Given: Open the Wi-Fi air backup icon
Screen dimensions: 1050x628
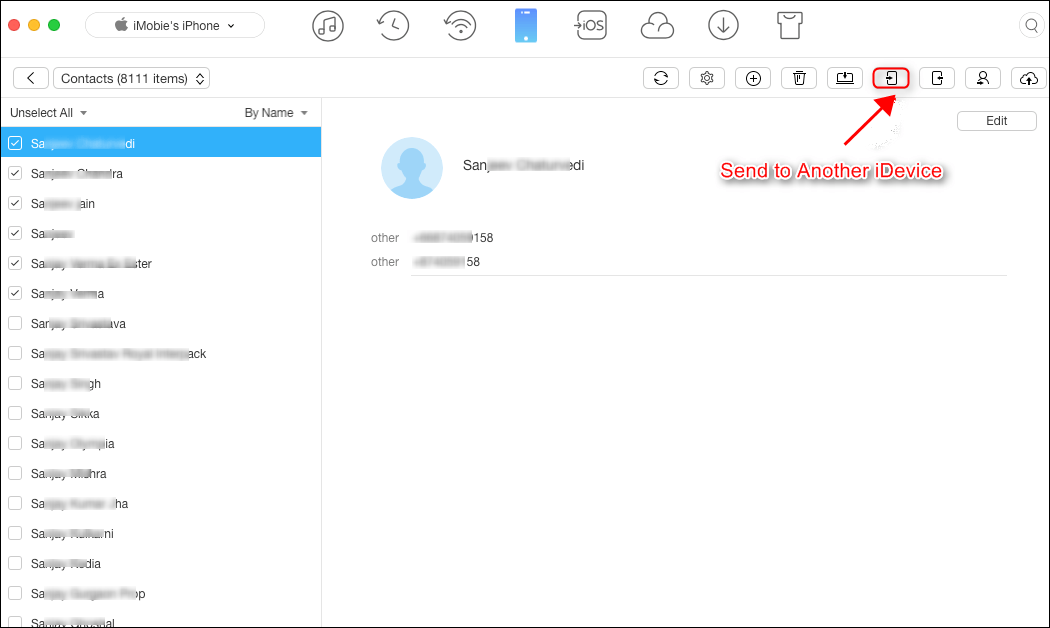Looking at the screenshot, I should click(460, 26).
